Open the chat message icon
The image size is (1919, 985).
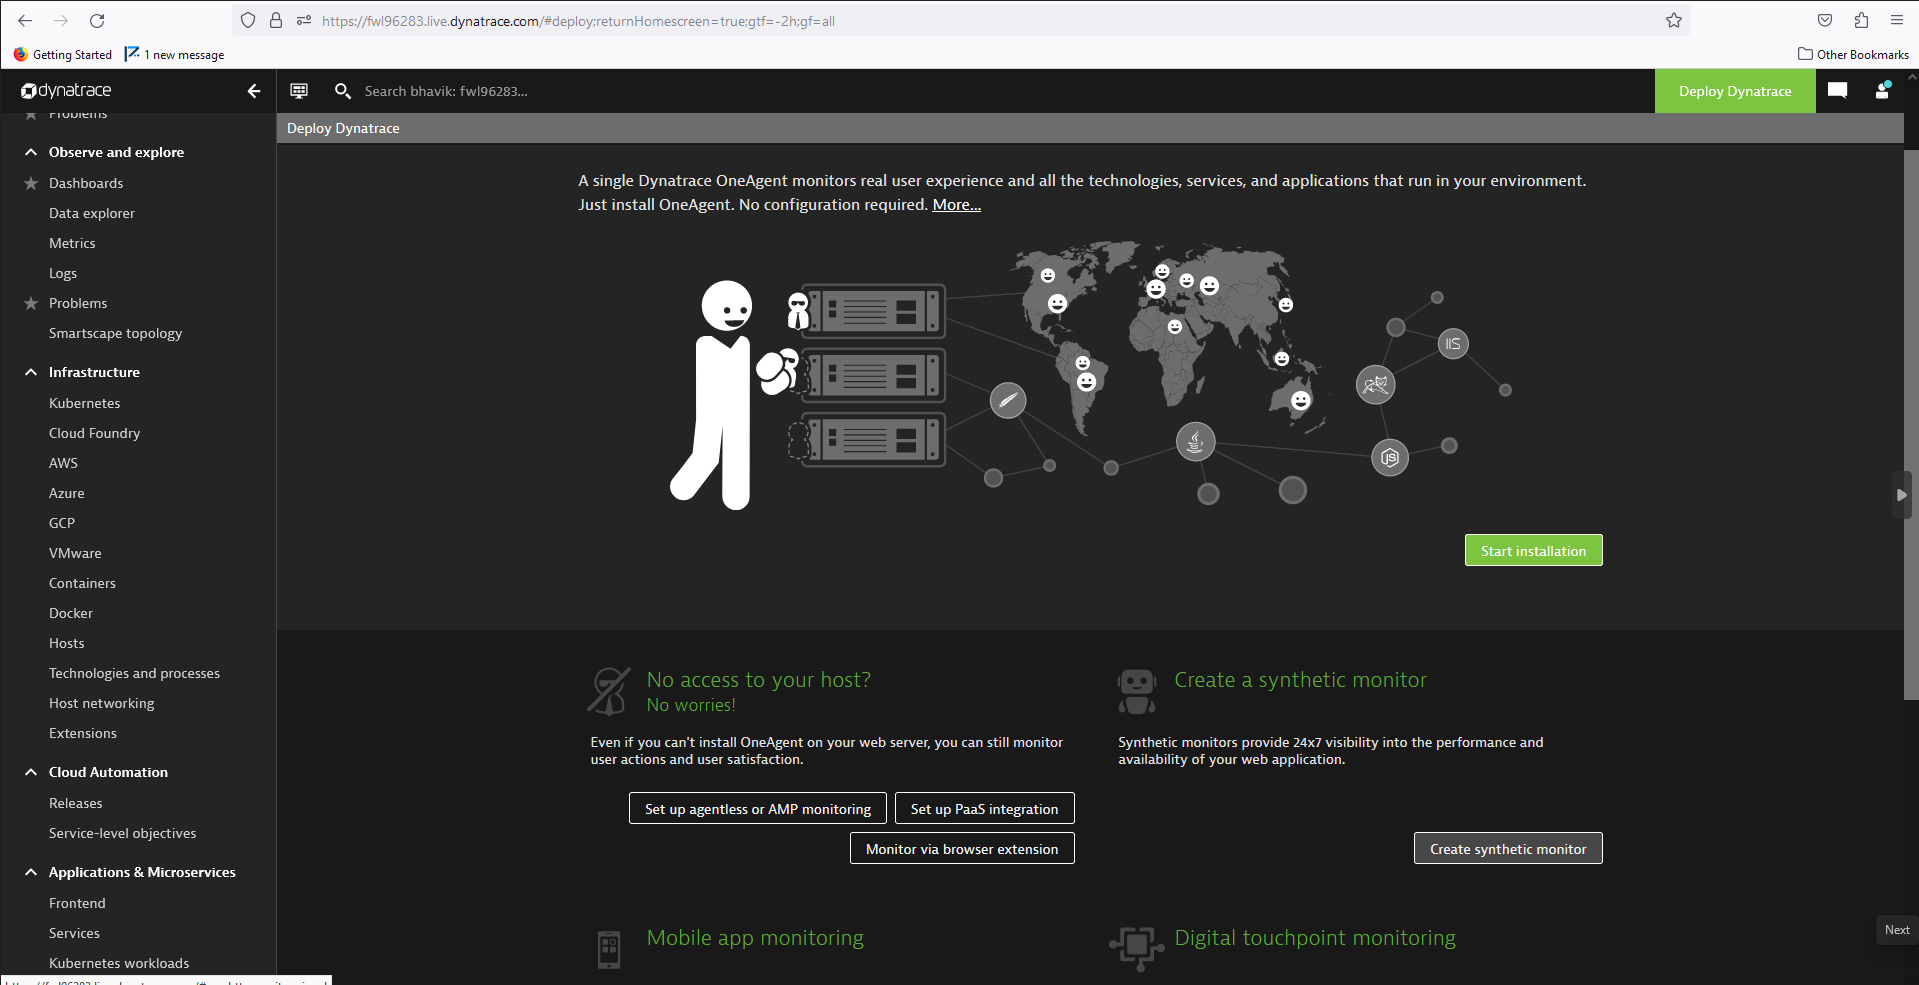pyautogui.click(x=1837, y=91)
